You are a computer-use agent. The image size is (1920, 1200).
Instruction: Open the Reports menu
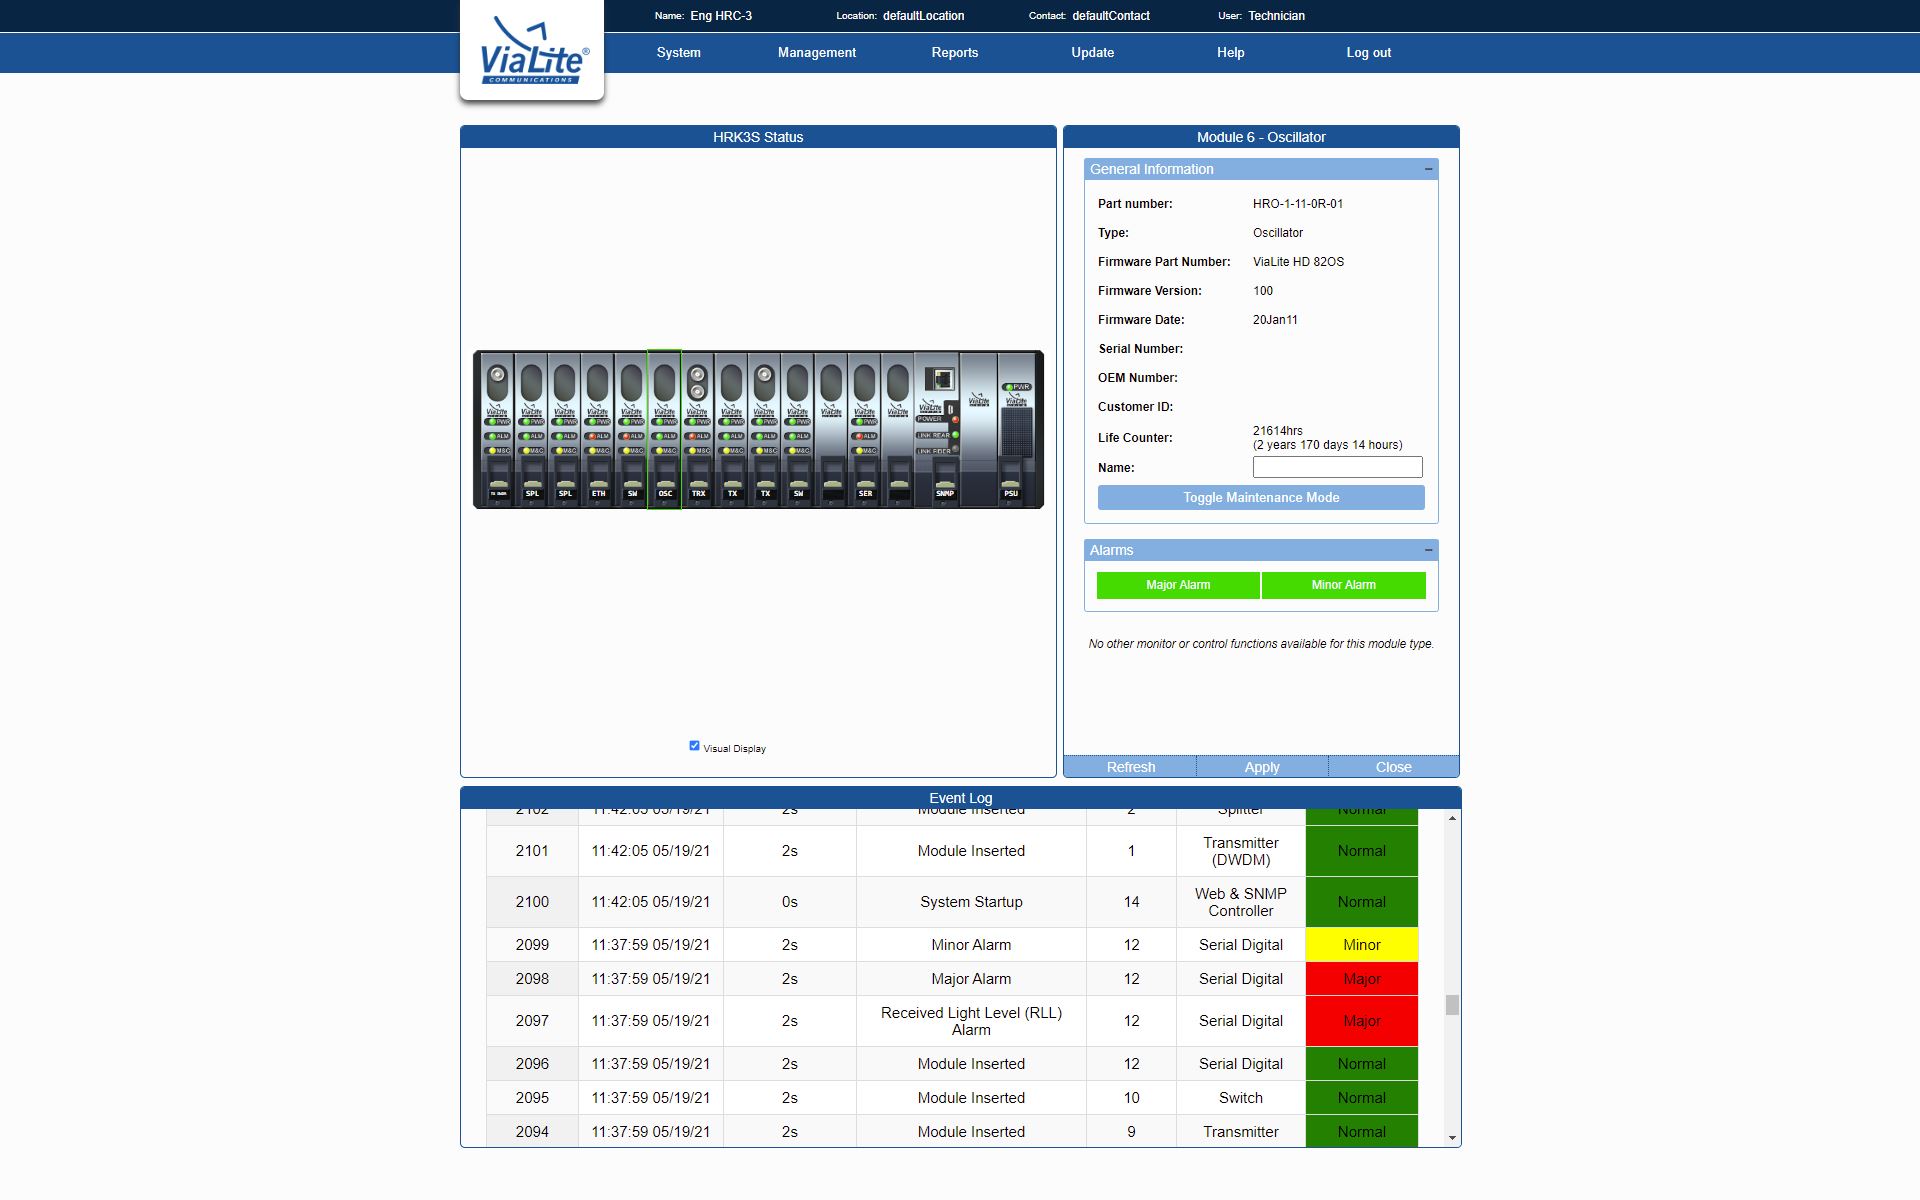[x=954, y=53]
